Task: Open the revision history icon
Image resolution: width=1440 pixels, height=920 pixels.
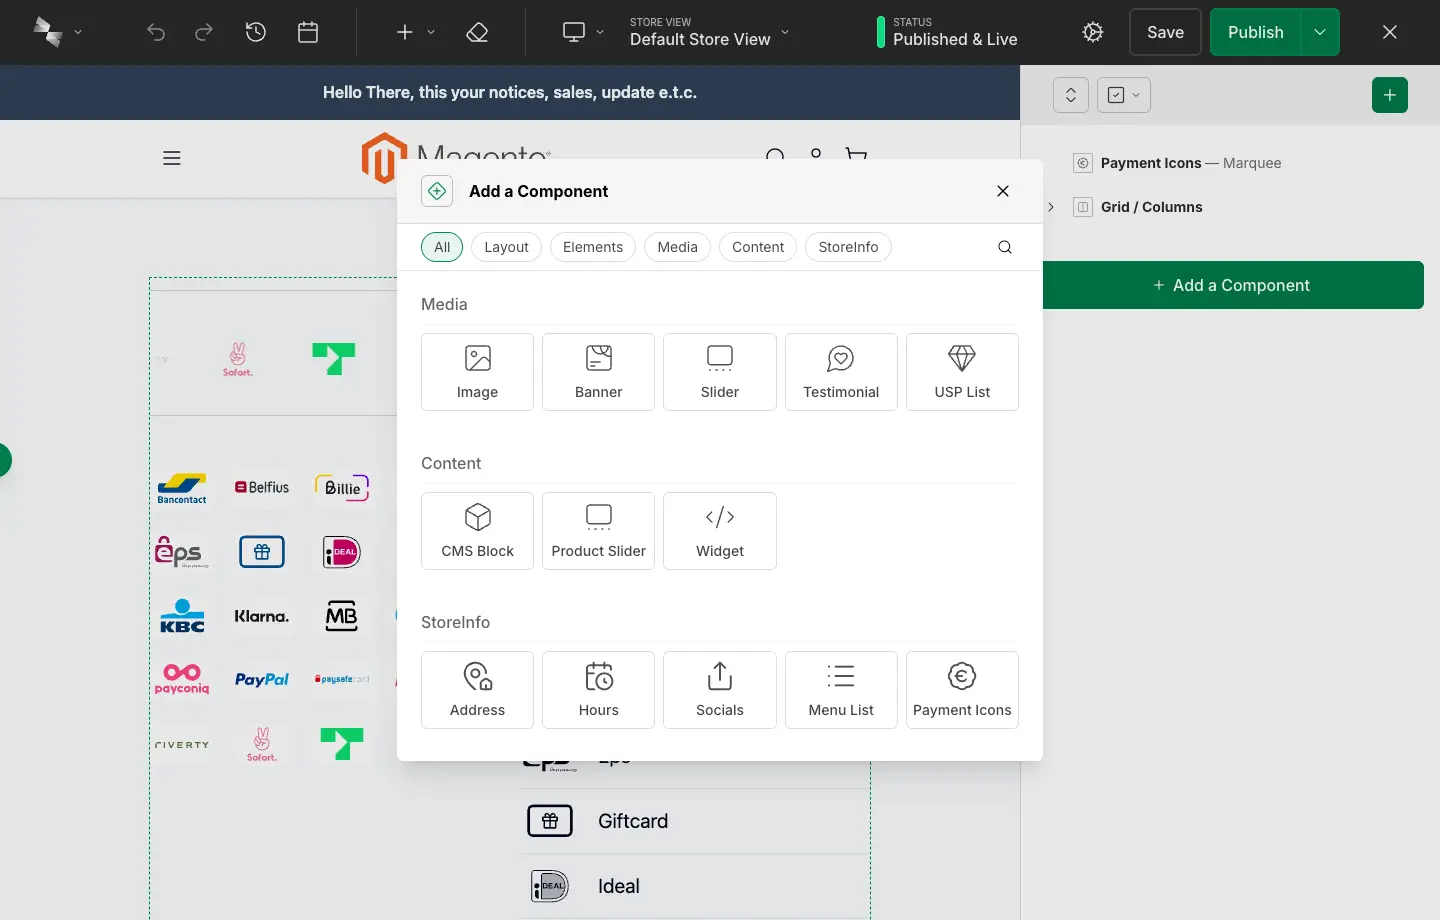Action: click(256, 32)
